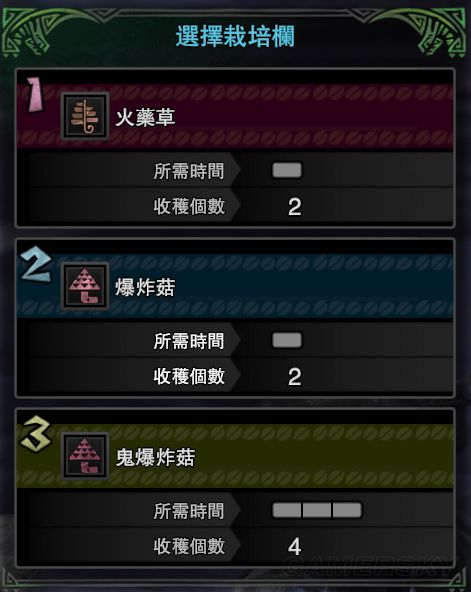Click the 爆炸菇 mushroom icon
Screen dimensions: 471x592
click(85, 286)
